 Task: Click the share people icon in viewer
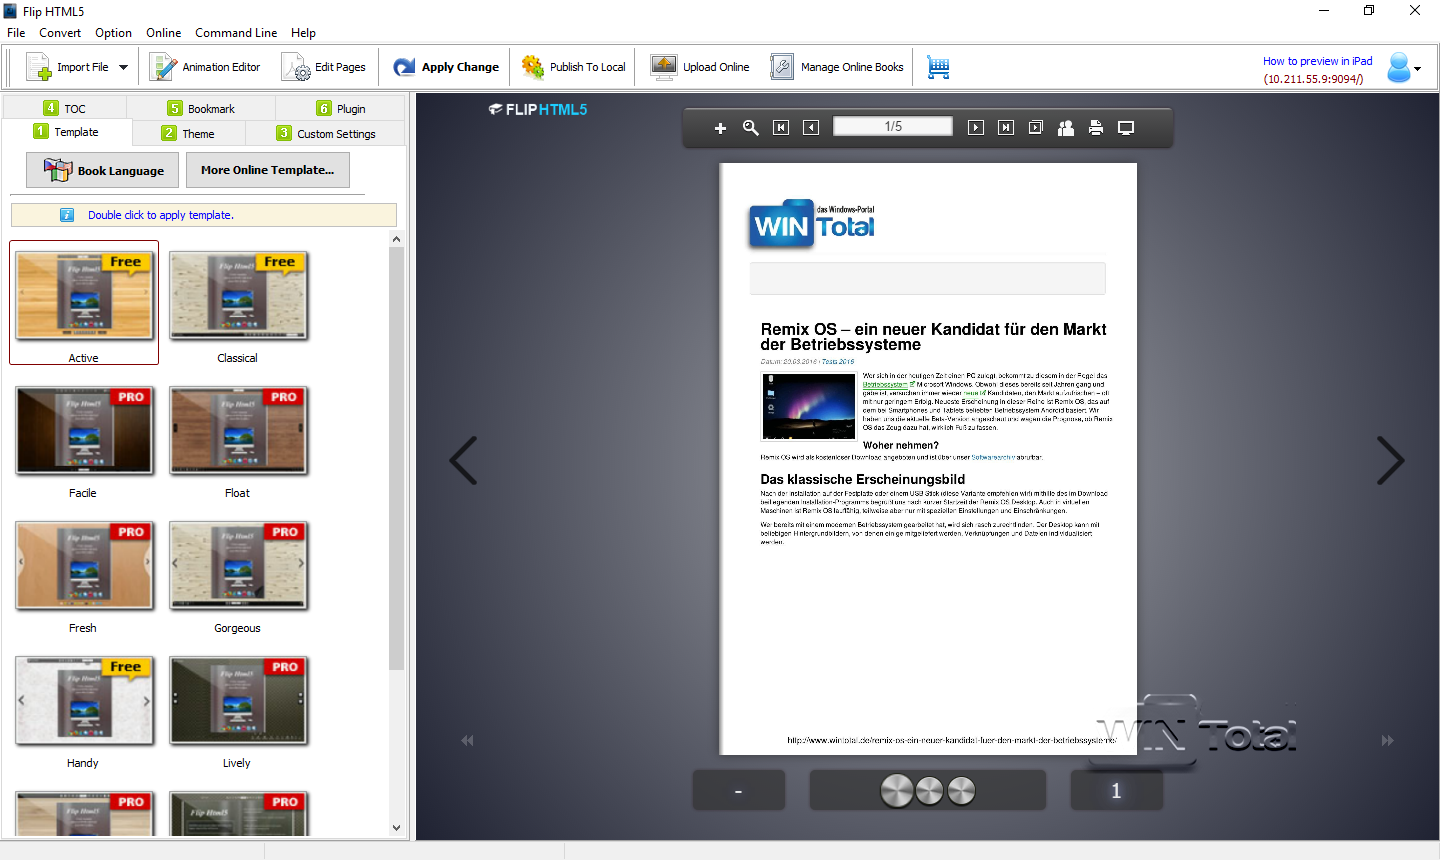coord(1066,128)
